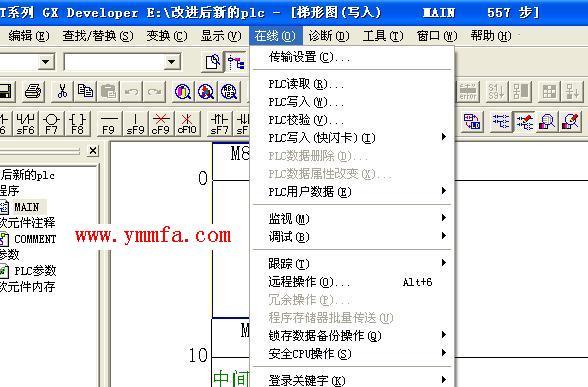The image size is (588, 387).
Task: Click the read mode ladder icon
Action: [x=501, y=122]
